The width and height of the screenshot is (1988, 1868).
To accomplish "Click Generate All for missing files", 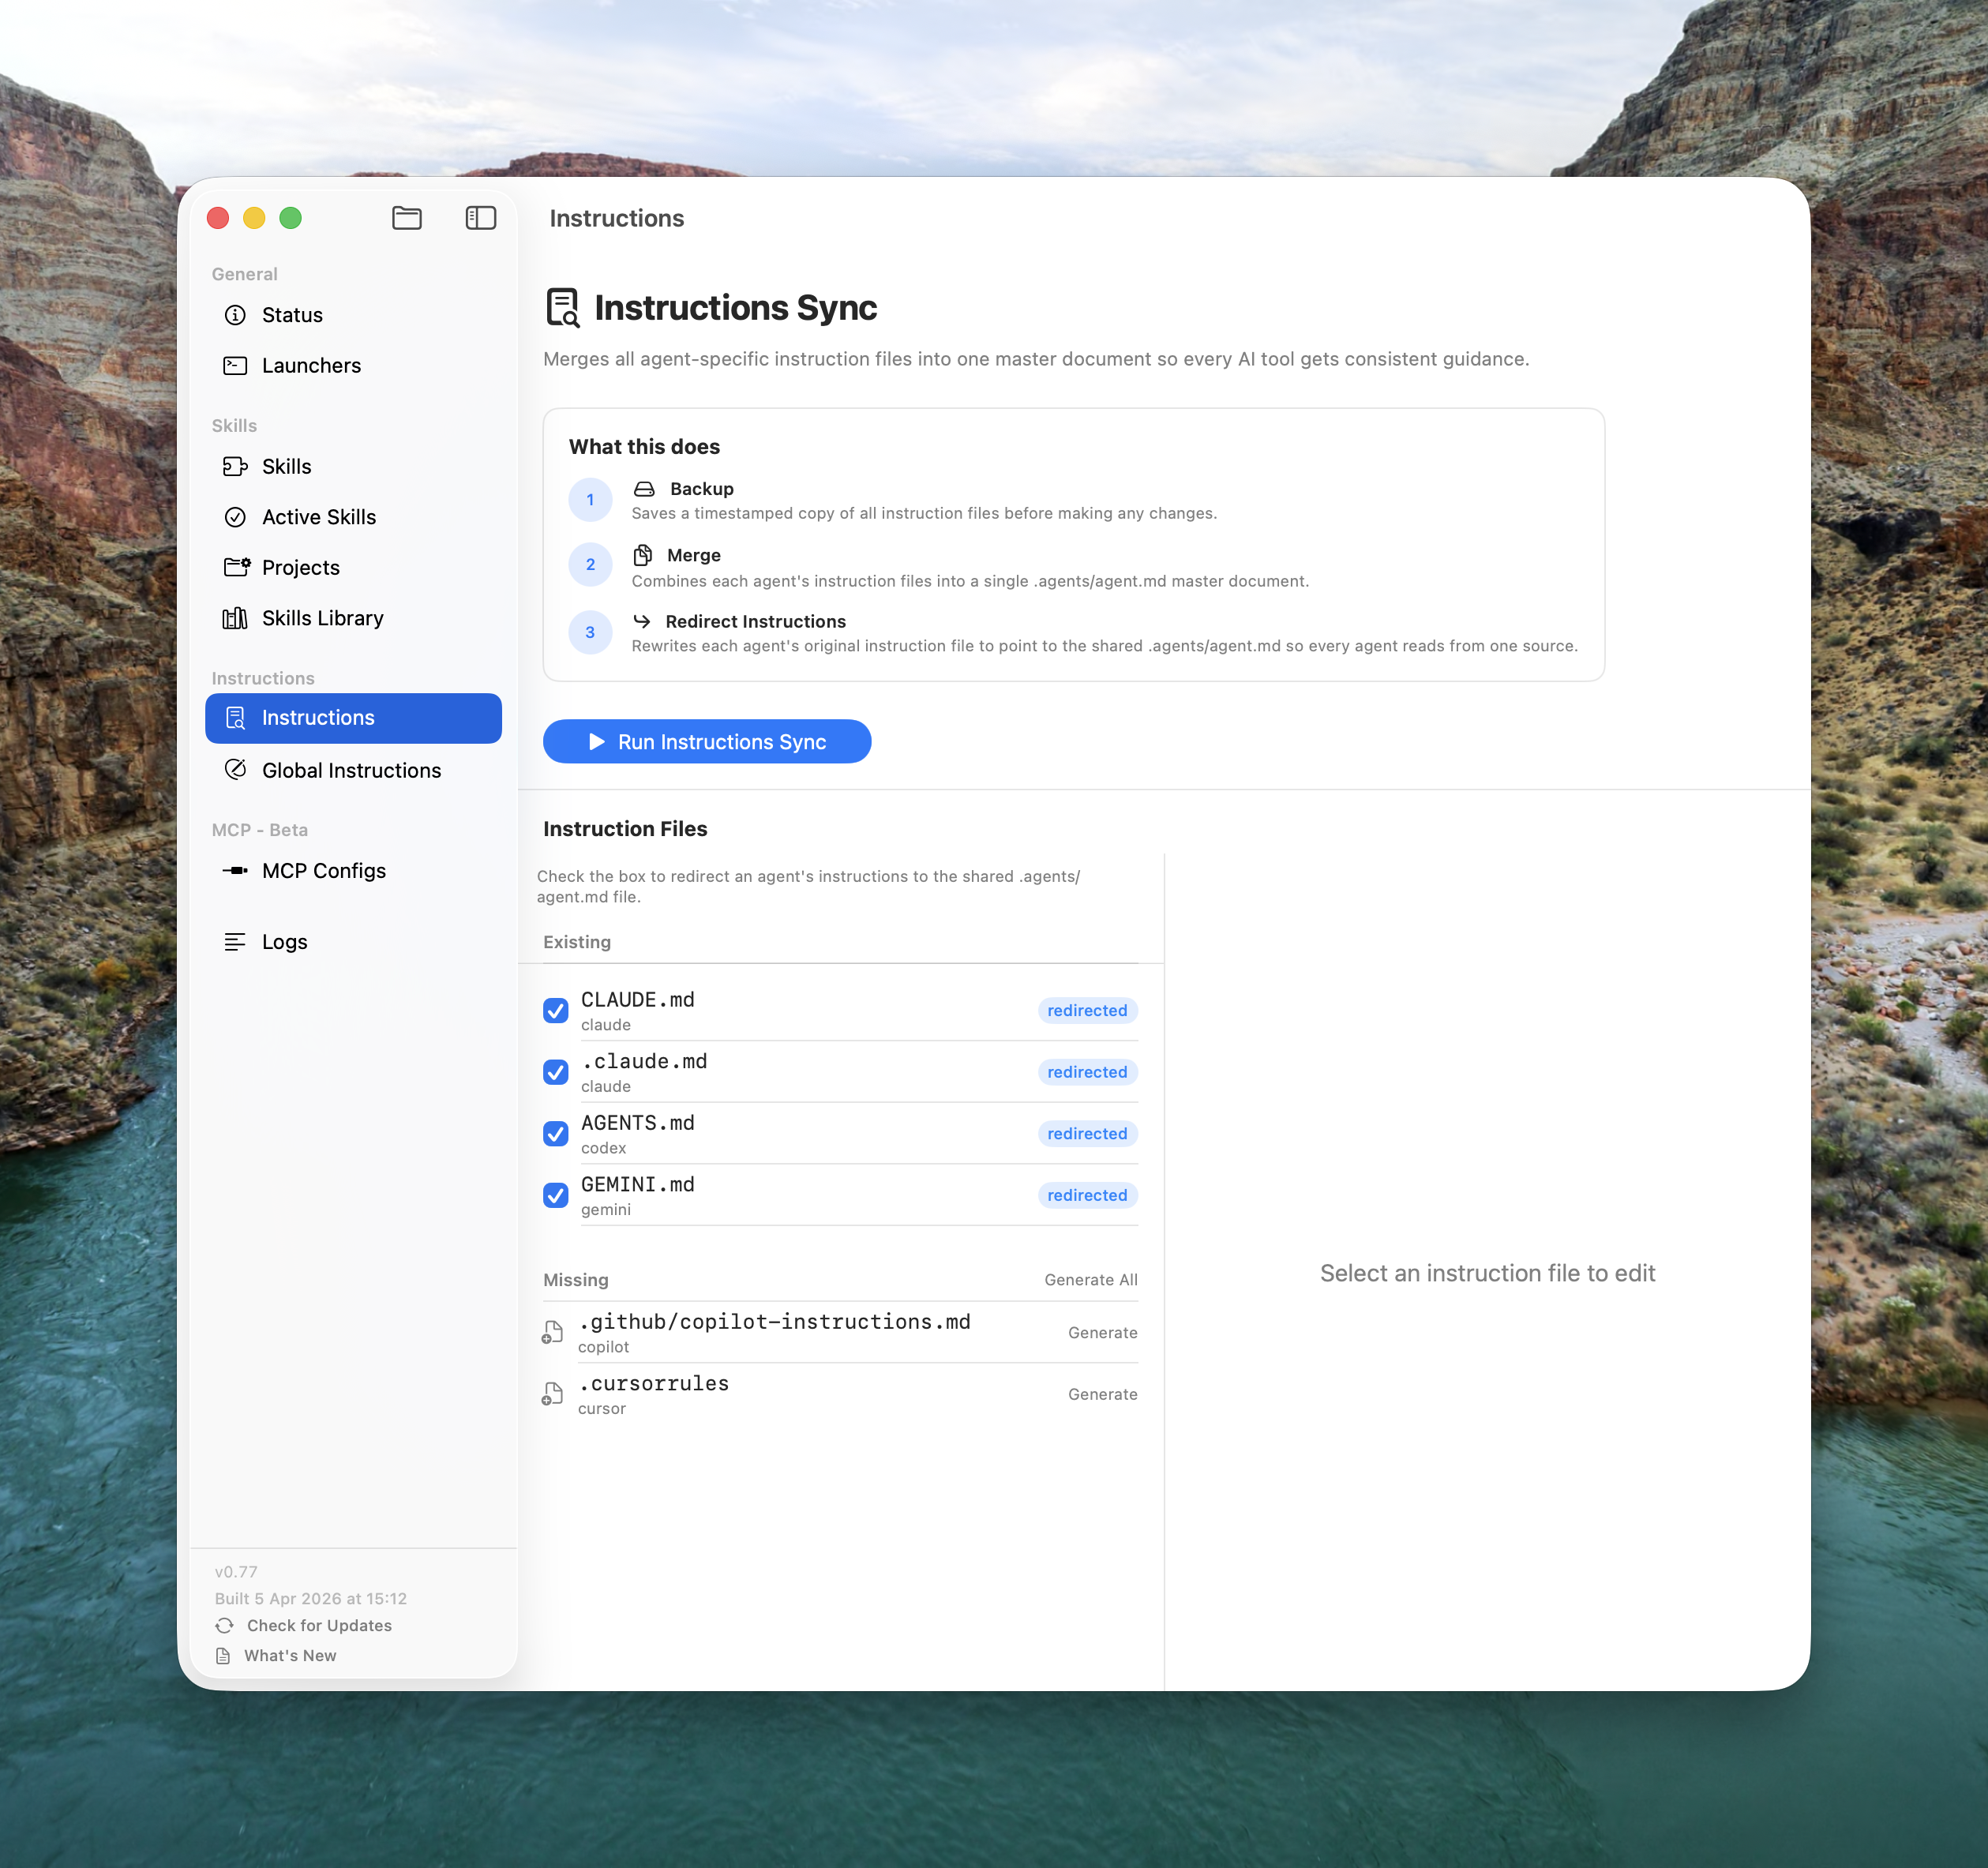I will pyautogui.click(x=1090, y=1279).
